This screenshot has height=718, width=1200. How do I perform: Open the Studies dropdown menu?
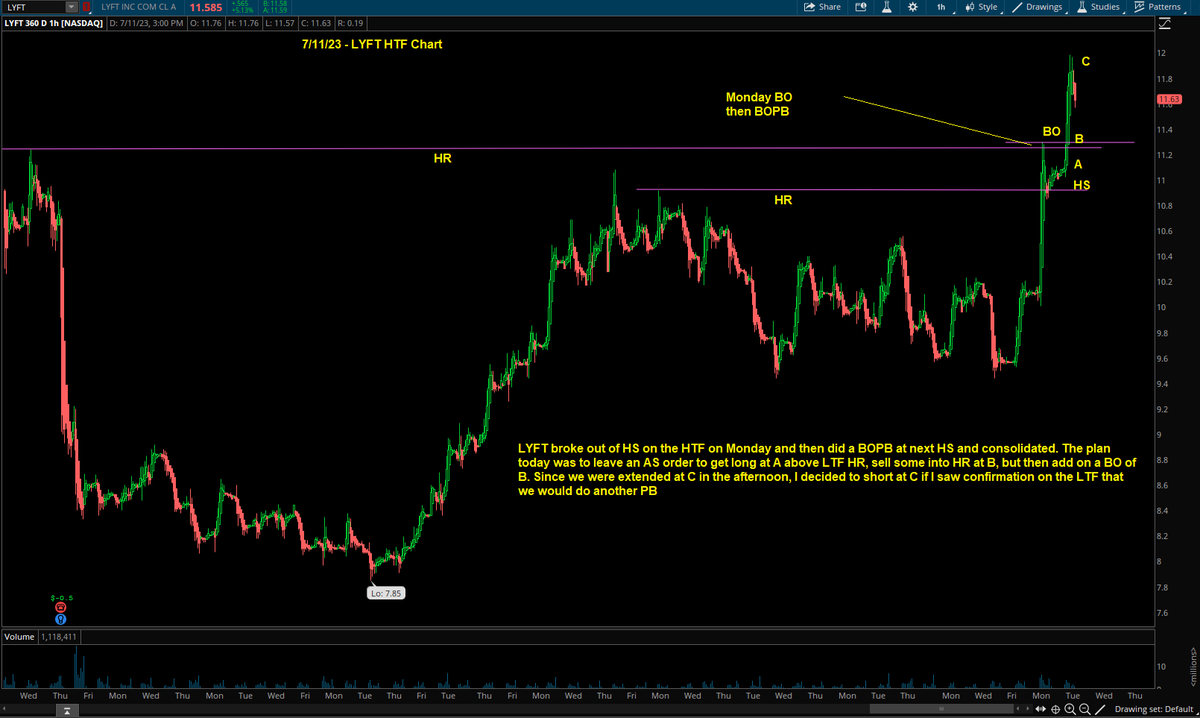tap(1098, 7)
